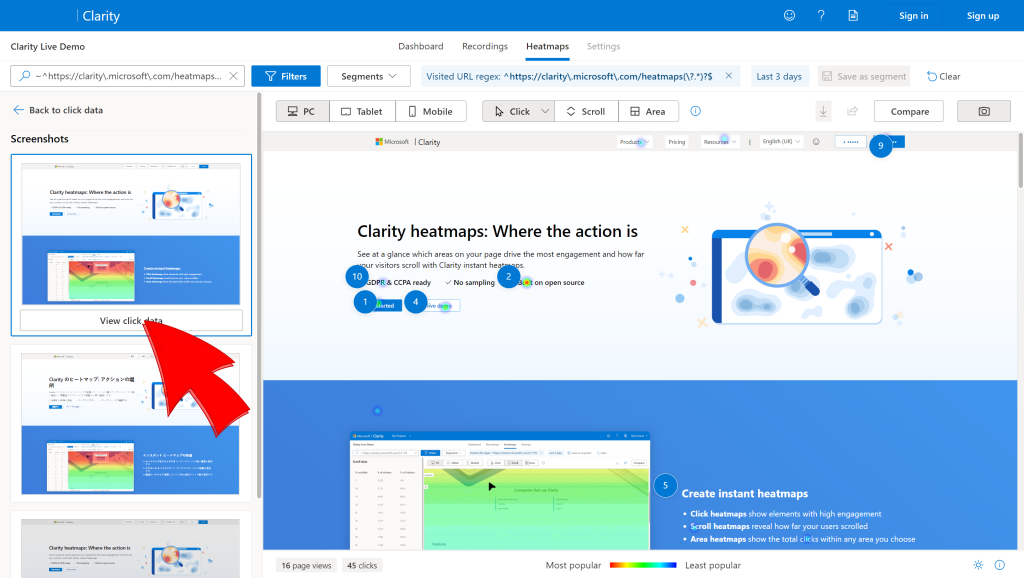
Task: Click the camera screenshot button
Action: (984, 112)
